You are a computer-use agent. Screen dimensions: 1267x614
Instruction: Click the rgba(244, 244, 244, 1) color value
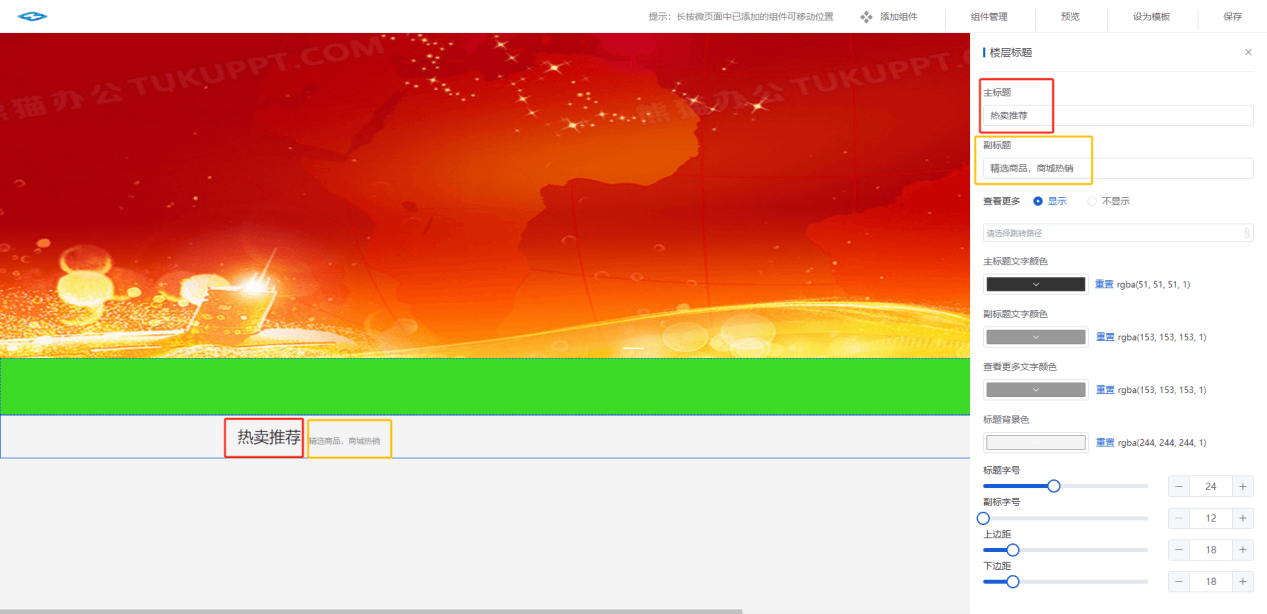click(1162, 442)
